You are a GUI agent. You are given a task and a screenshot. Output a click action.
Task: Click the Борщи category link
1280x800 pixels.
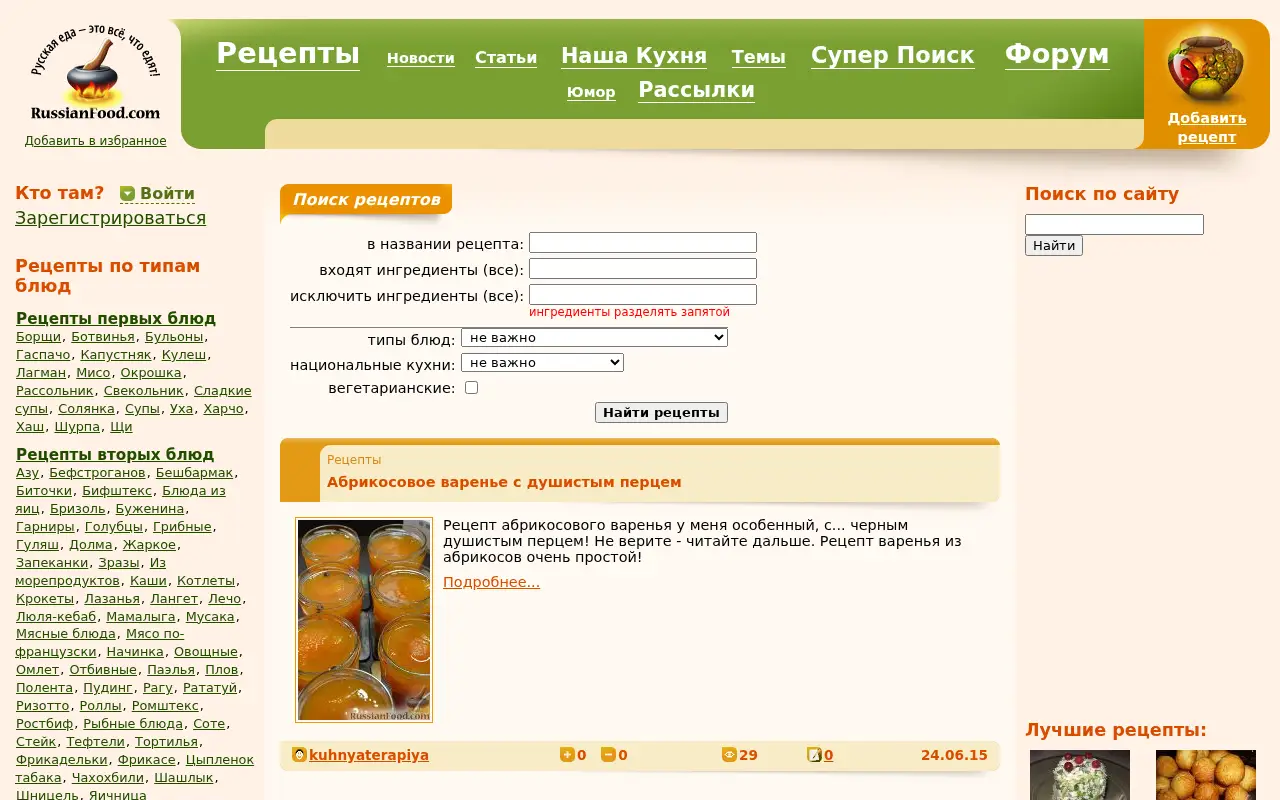tap(38, 337)
